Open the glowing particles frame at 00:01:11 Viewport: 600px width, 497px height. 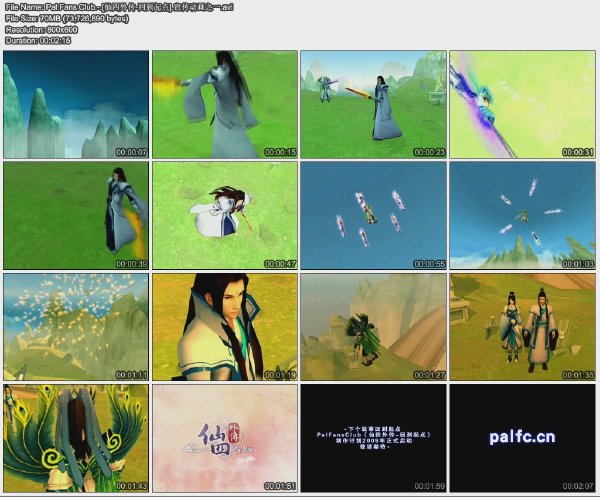click(76, 327)
